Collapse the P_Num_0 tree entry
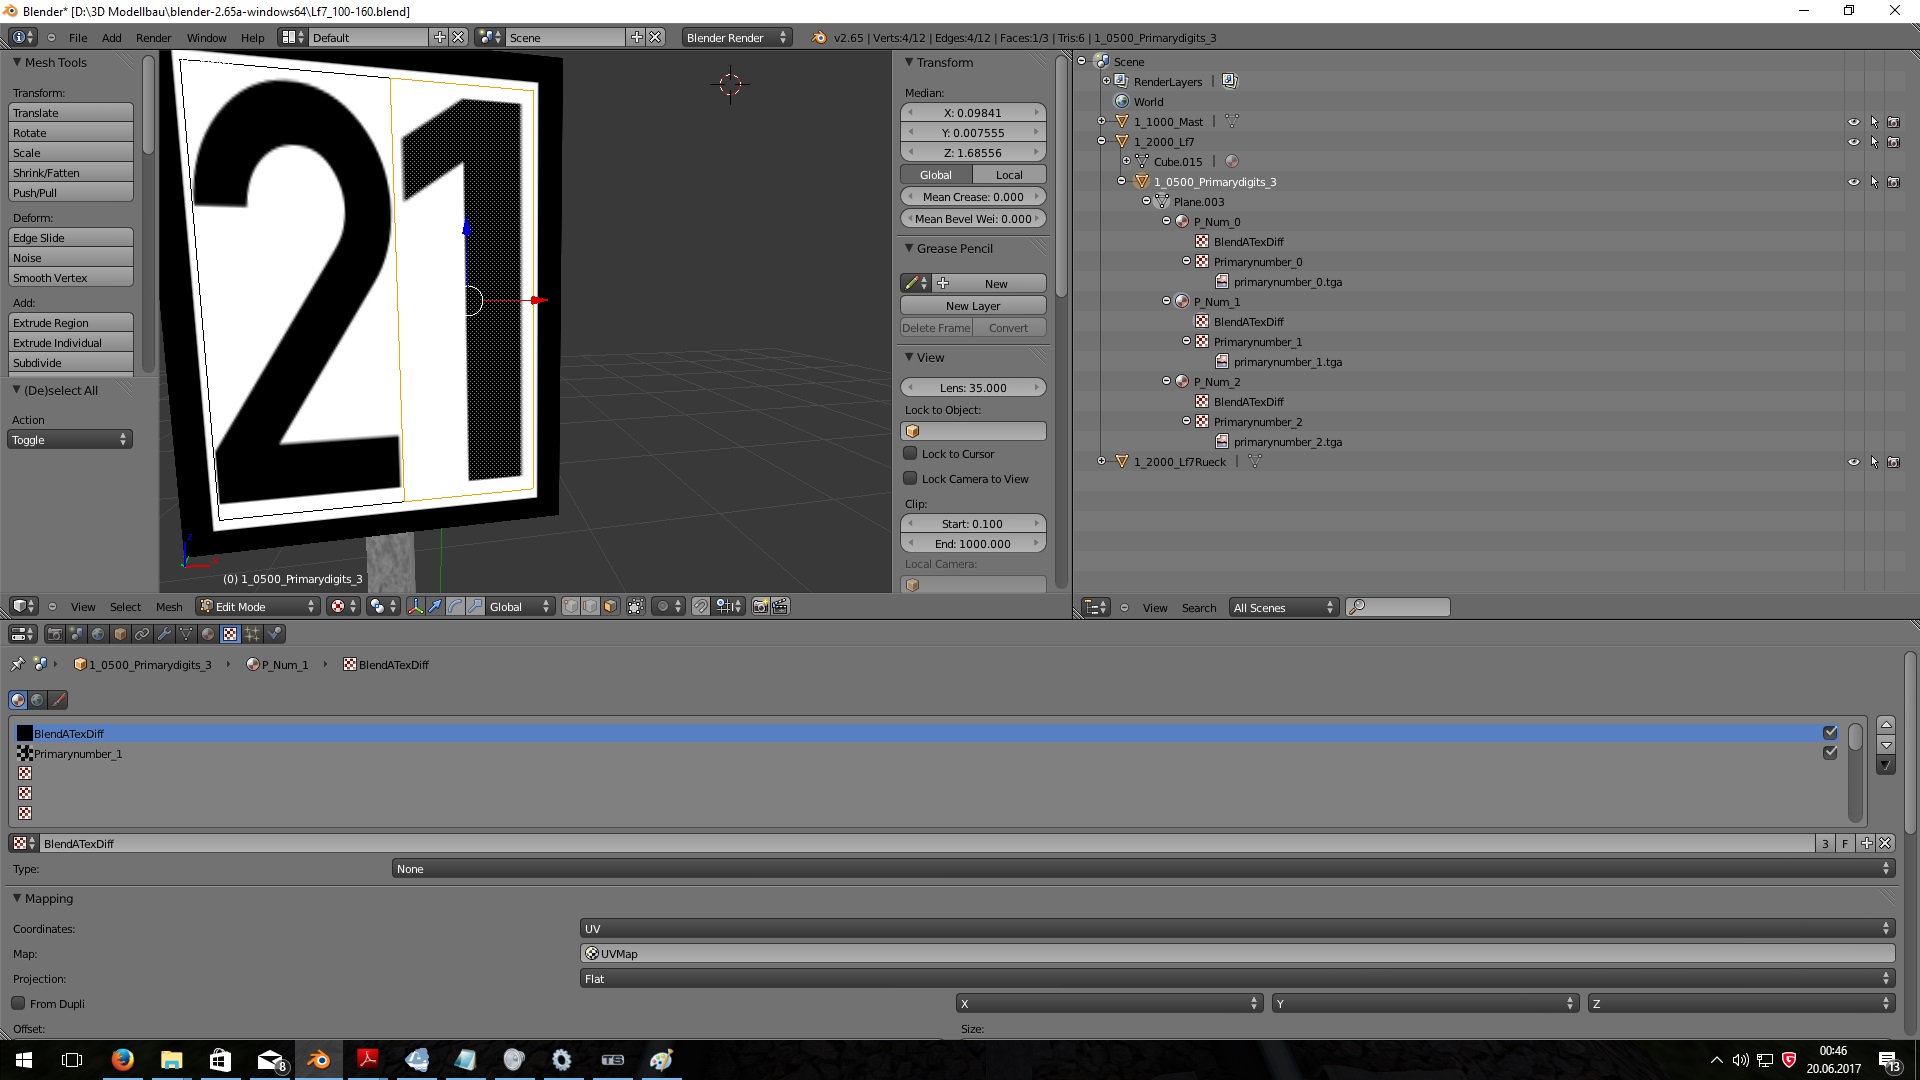This screenshot has height=1080, width=1920. point(1166,222)
